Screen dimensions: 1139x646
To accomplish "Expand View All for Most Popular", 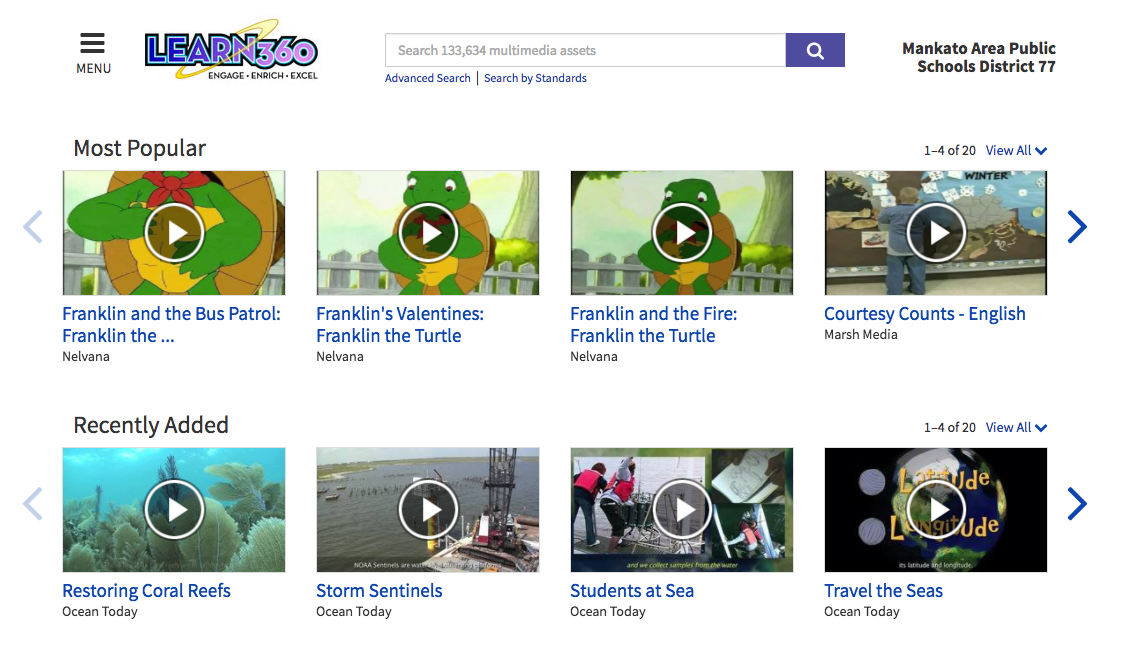I will tap(1016, 150).
